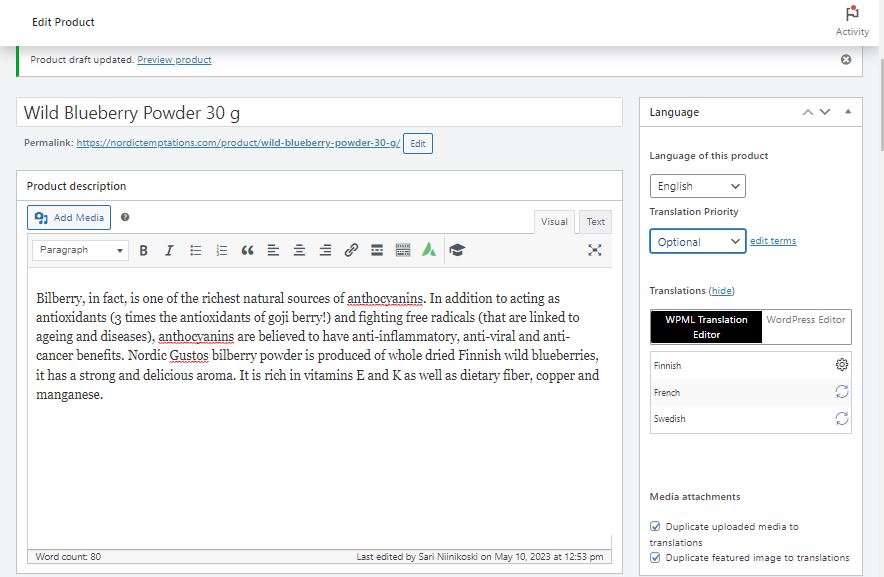884x577 pixels.
Task: Click inside the product description text area
Action: pyautogui.click(x=319, y=408)
